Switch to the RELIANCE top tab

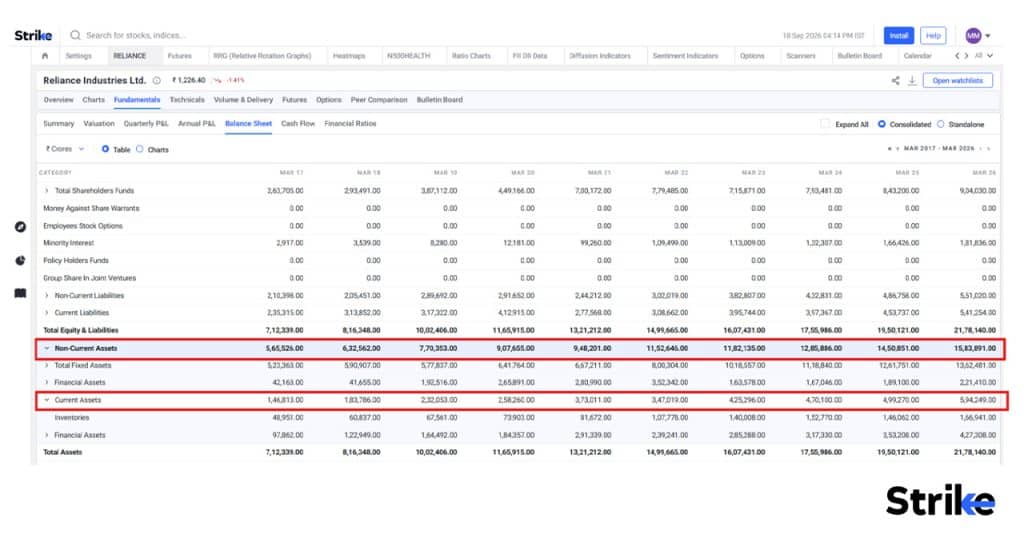130,56
